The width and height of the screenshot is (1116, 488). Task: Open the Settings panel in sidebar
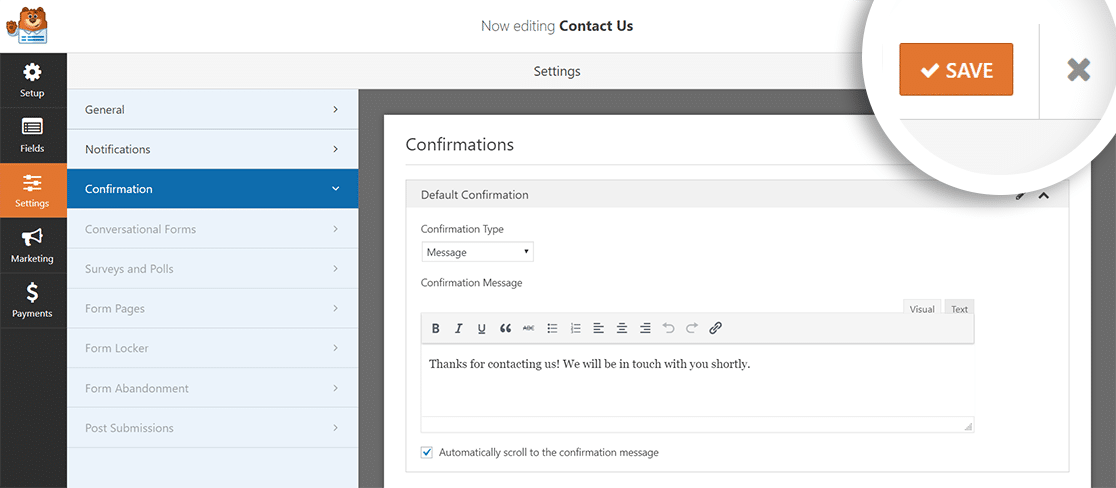pos(33,190)
